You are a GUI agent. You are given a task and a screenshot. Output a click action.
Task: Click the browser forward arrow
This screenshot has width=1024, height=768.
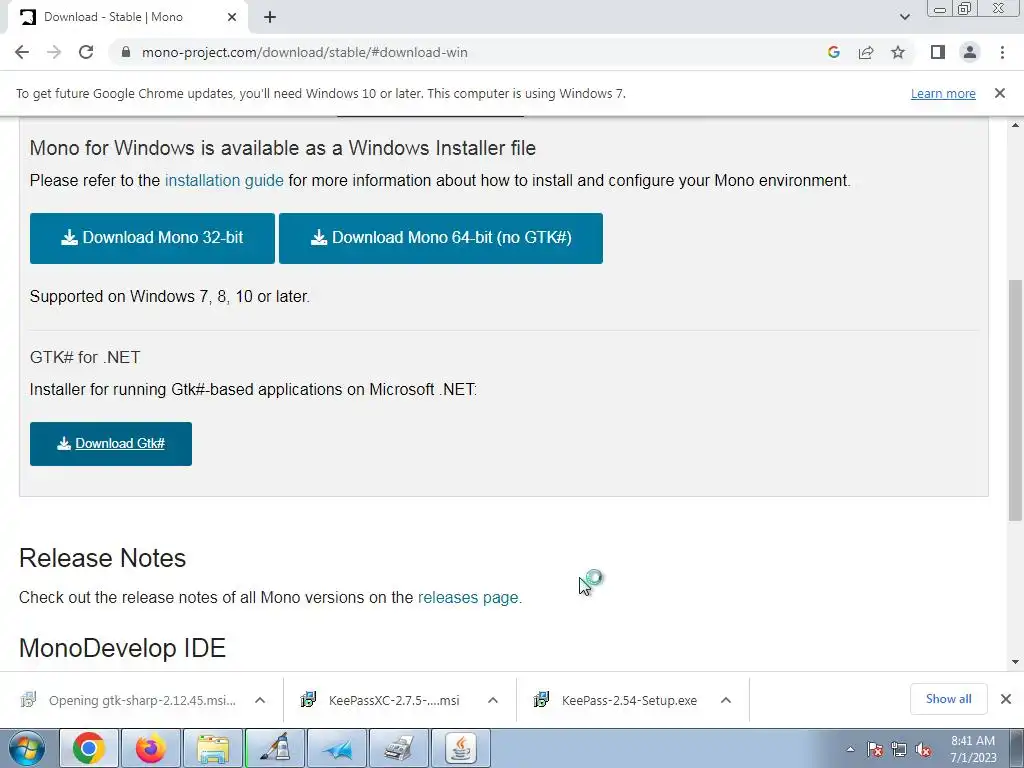(54, 52)
